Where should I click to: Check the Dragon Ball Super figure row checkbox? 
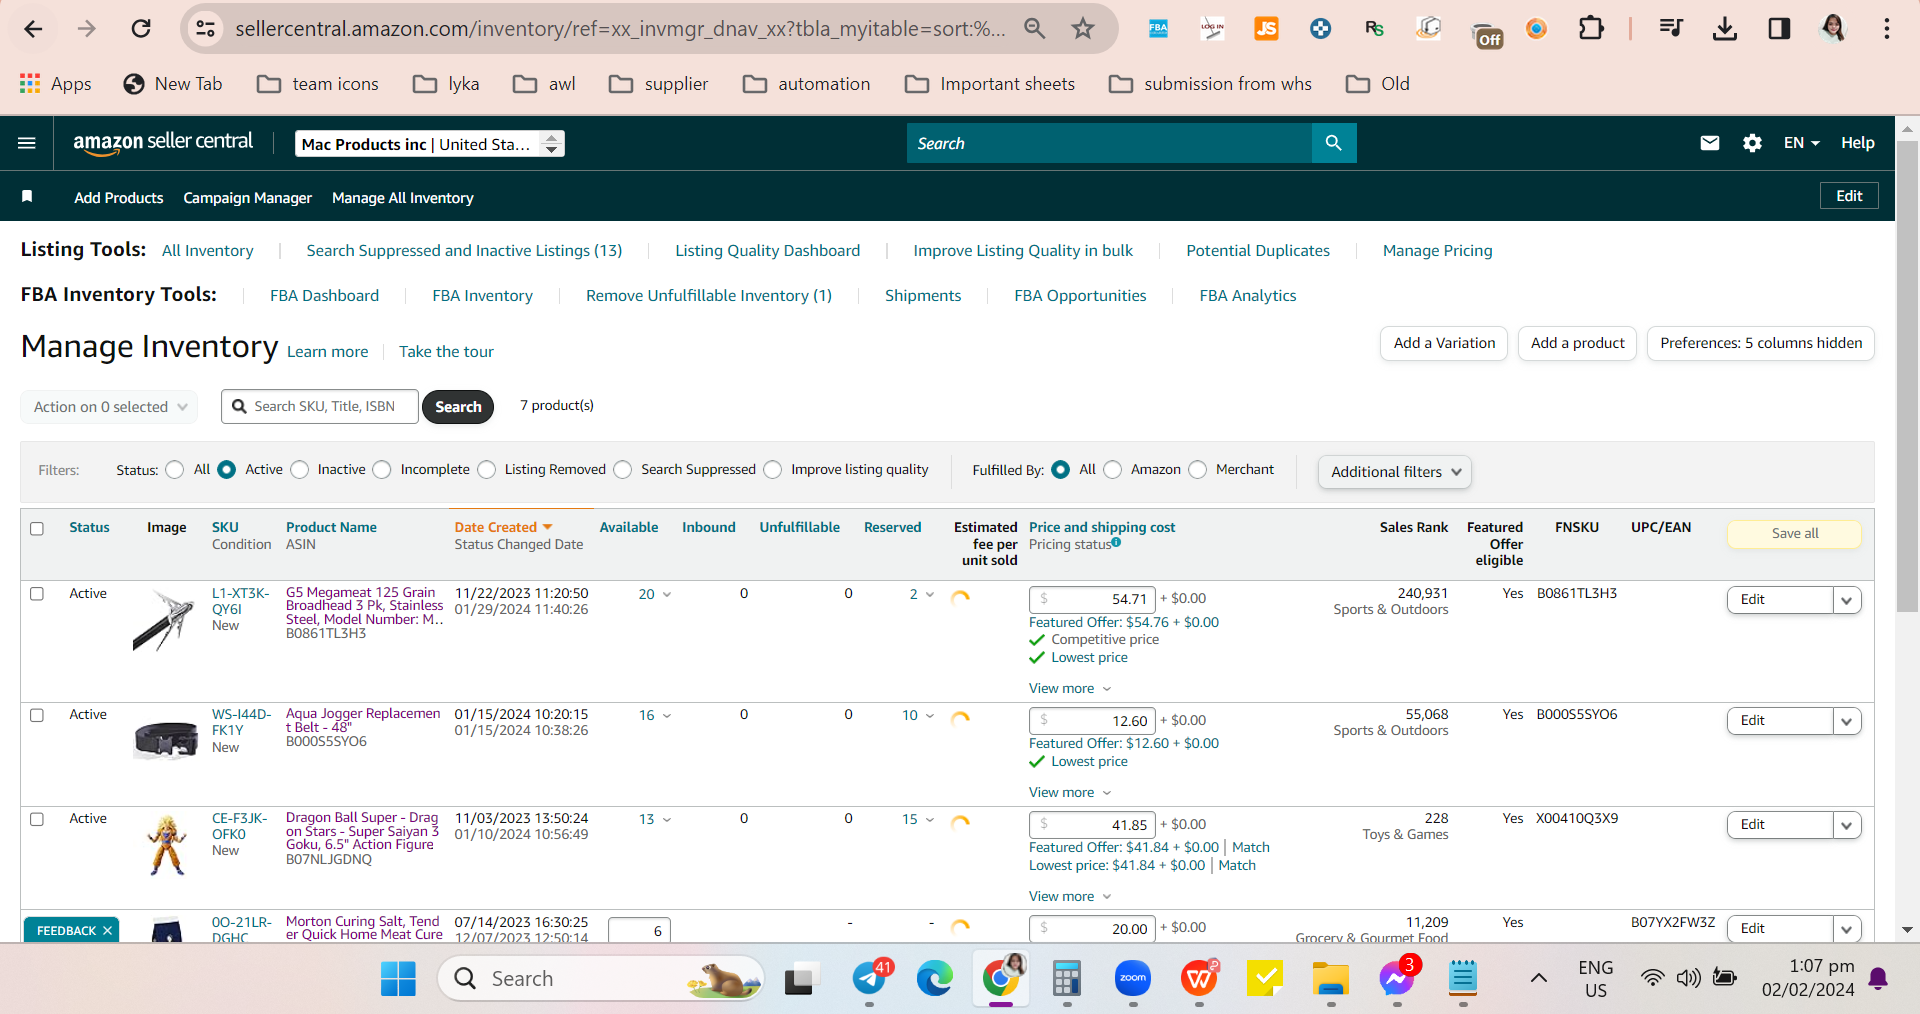(x=37, y=819)
